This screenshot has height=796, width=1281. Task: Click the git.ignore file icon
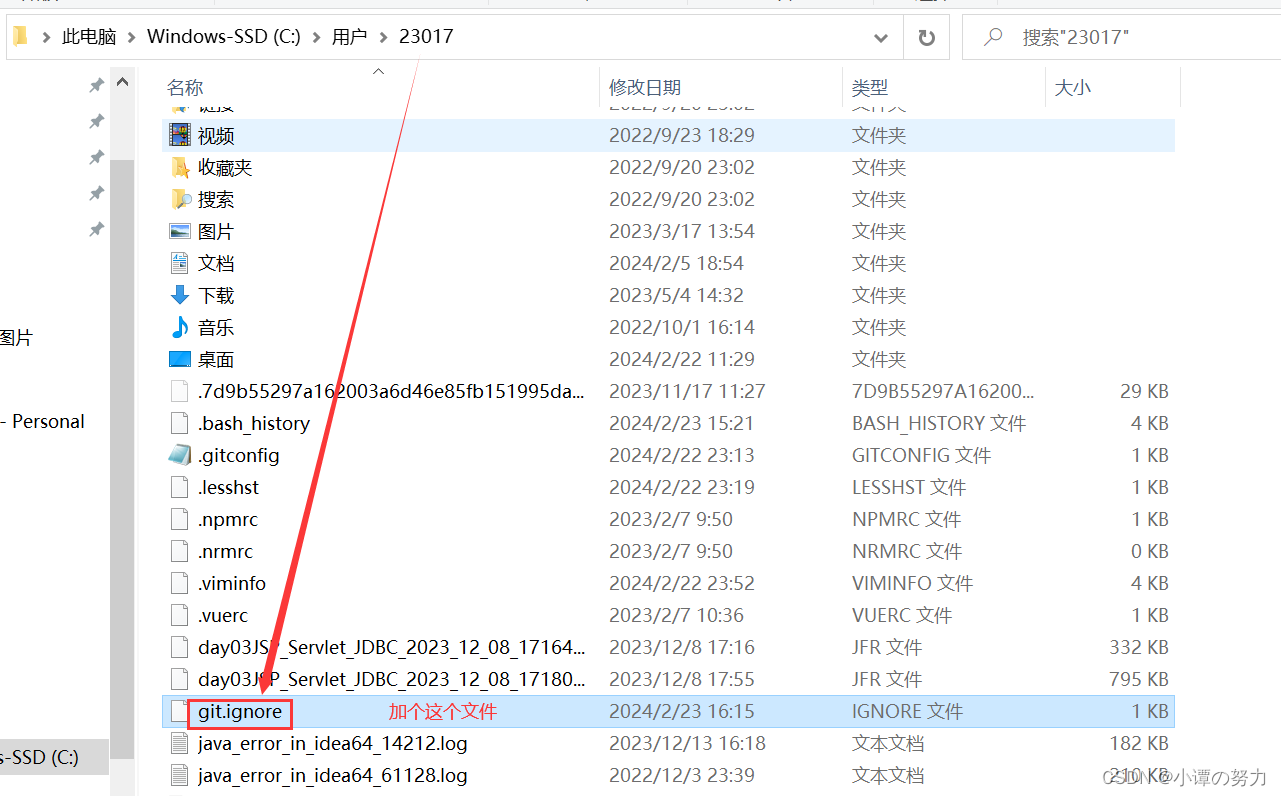coord(180,711)
